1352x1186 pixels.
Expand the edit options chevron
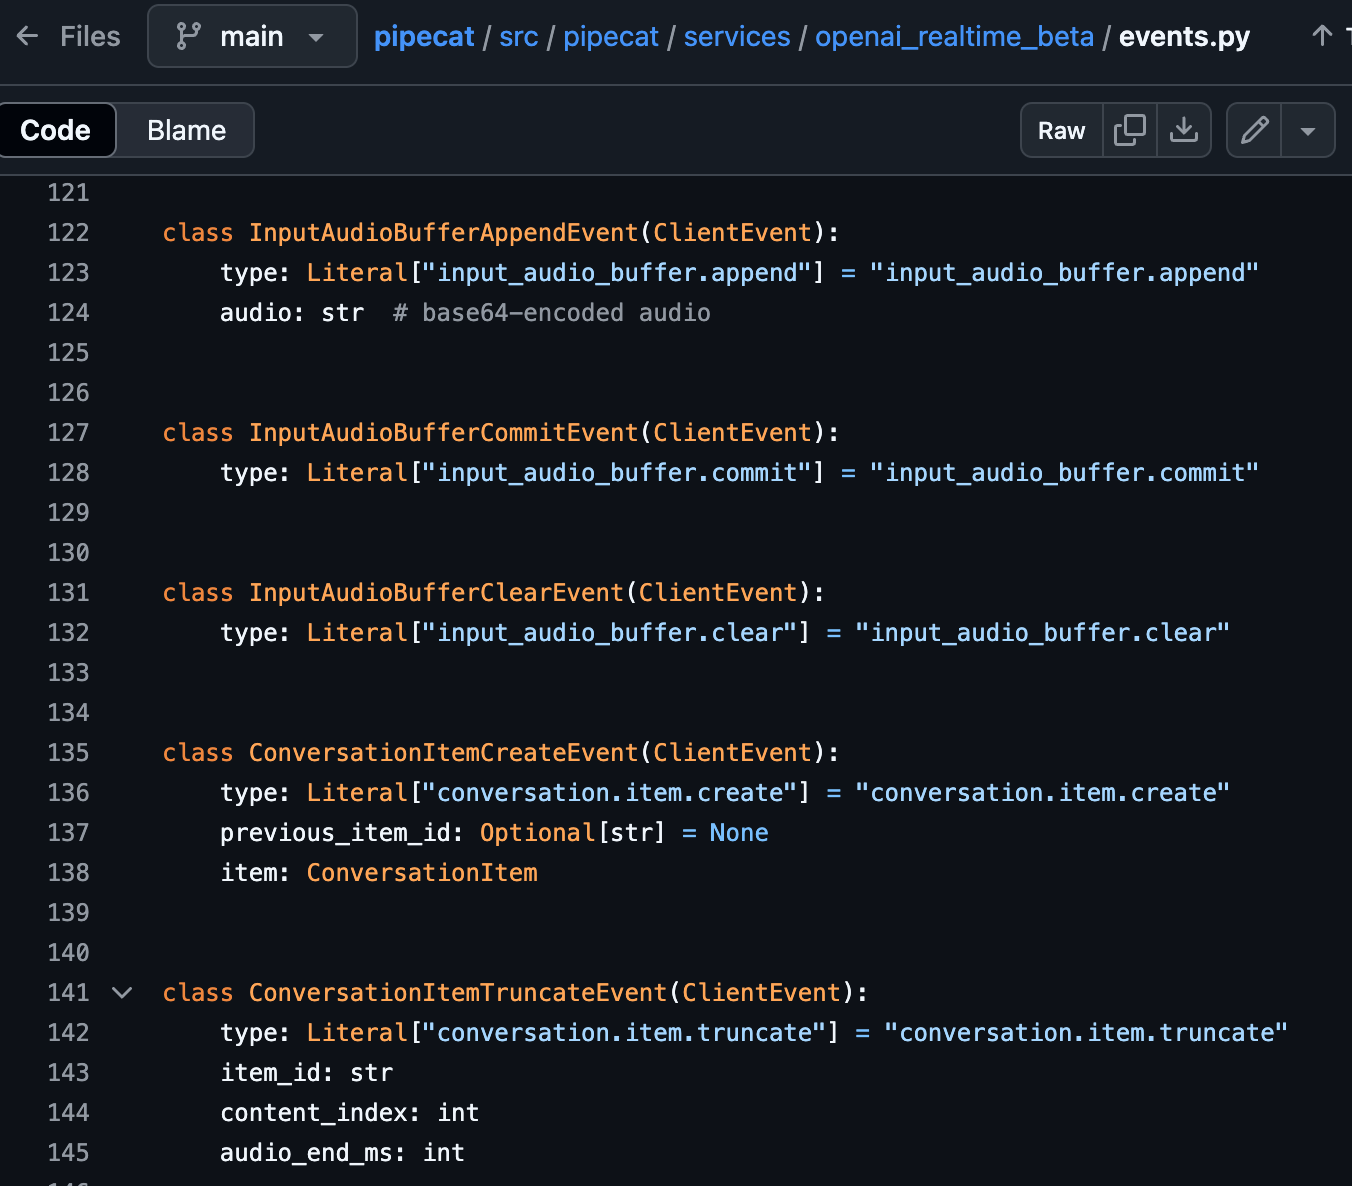point(1308,130)
